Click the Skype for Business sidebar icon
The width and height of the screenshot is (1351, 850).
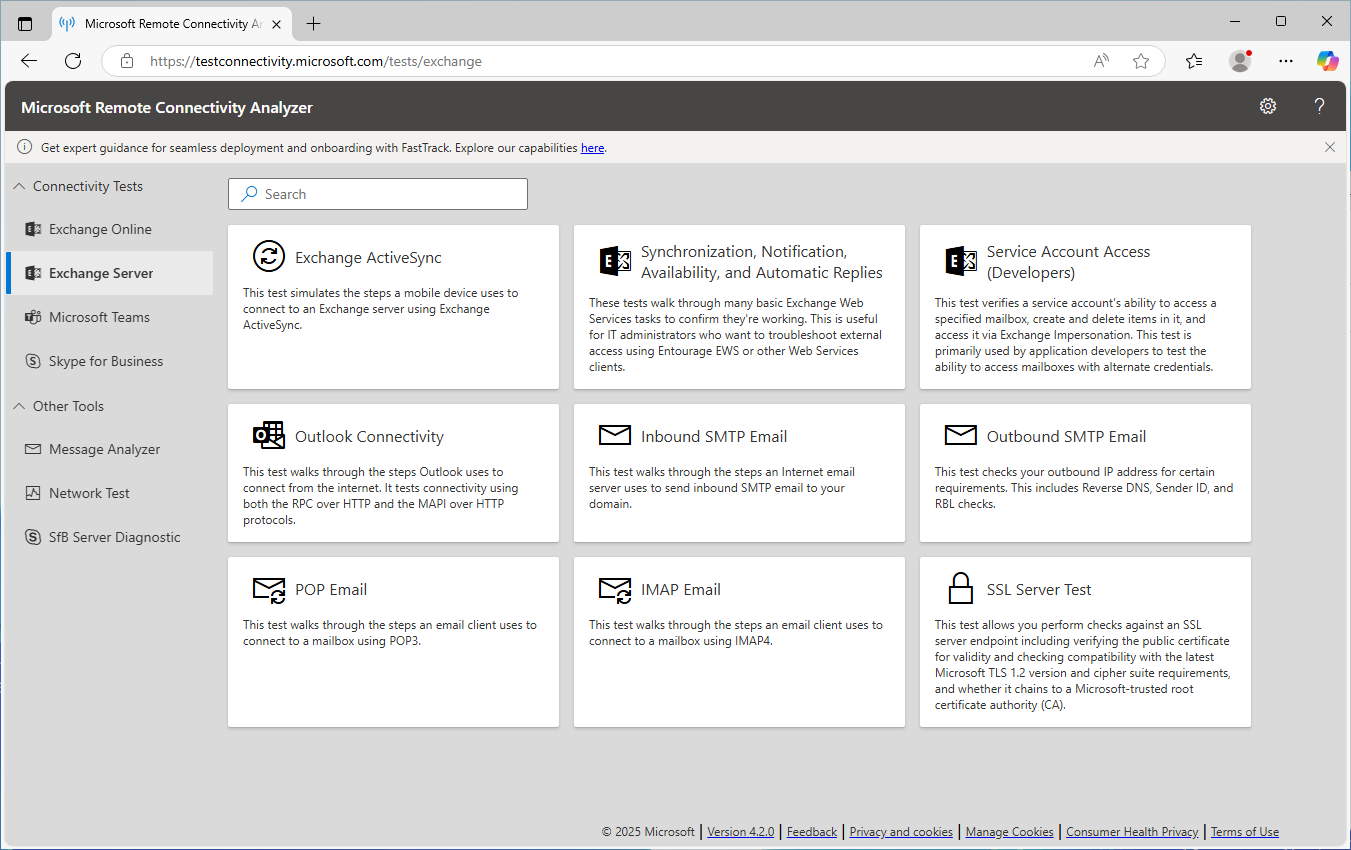coord(33,361)
